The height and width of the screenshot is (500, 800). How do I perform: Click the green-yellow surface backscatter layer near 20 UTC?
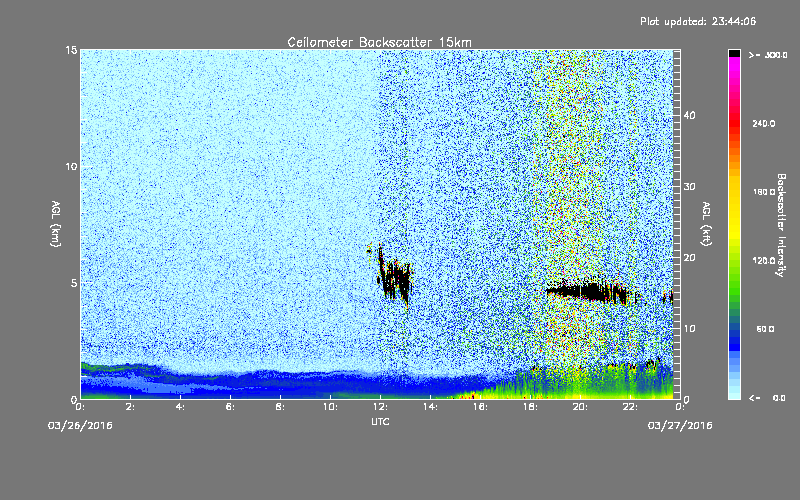pos(582,385)
